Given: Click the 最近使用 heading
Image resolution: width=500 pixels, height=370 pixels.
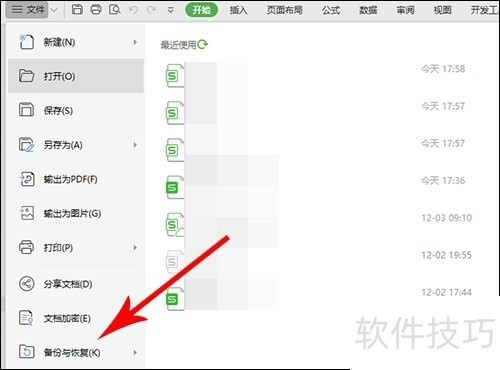Looking at the screenshot, I should [x=178, y=45].
